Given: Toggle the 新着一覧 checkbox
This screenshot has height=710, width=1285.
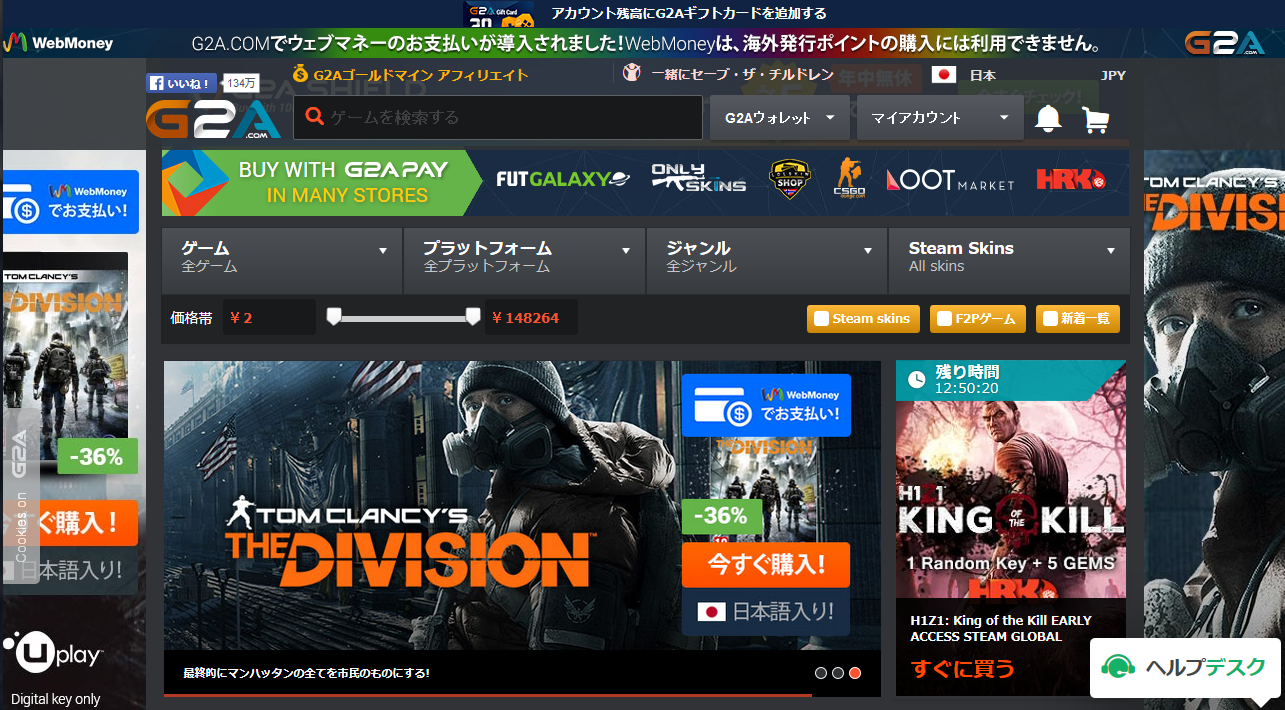Looking at the screenshot, I should pyautogui.click(x=1050, y=319).
